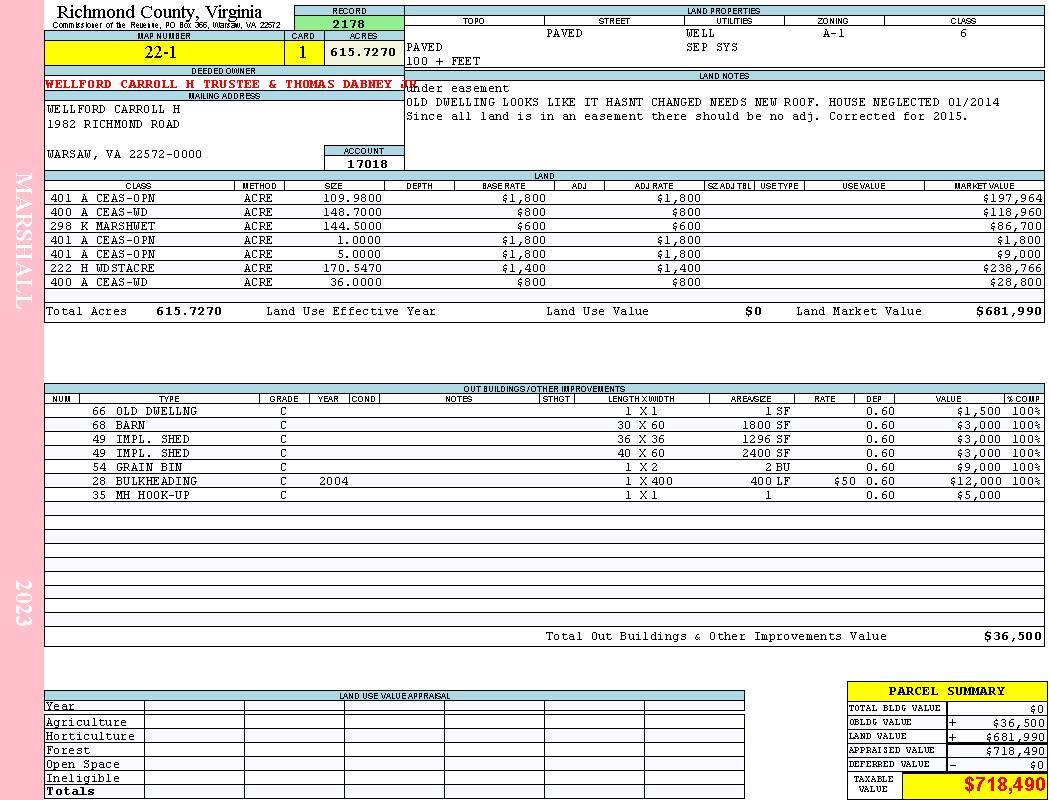Click the 28 BULKHEADING row

coord(544,481)
